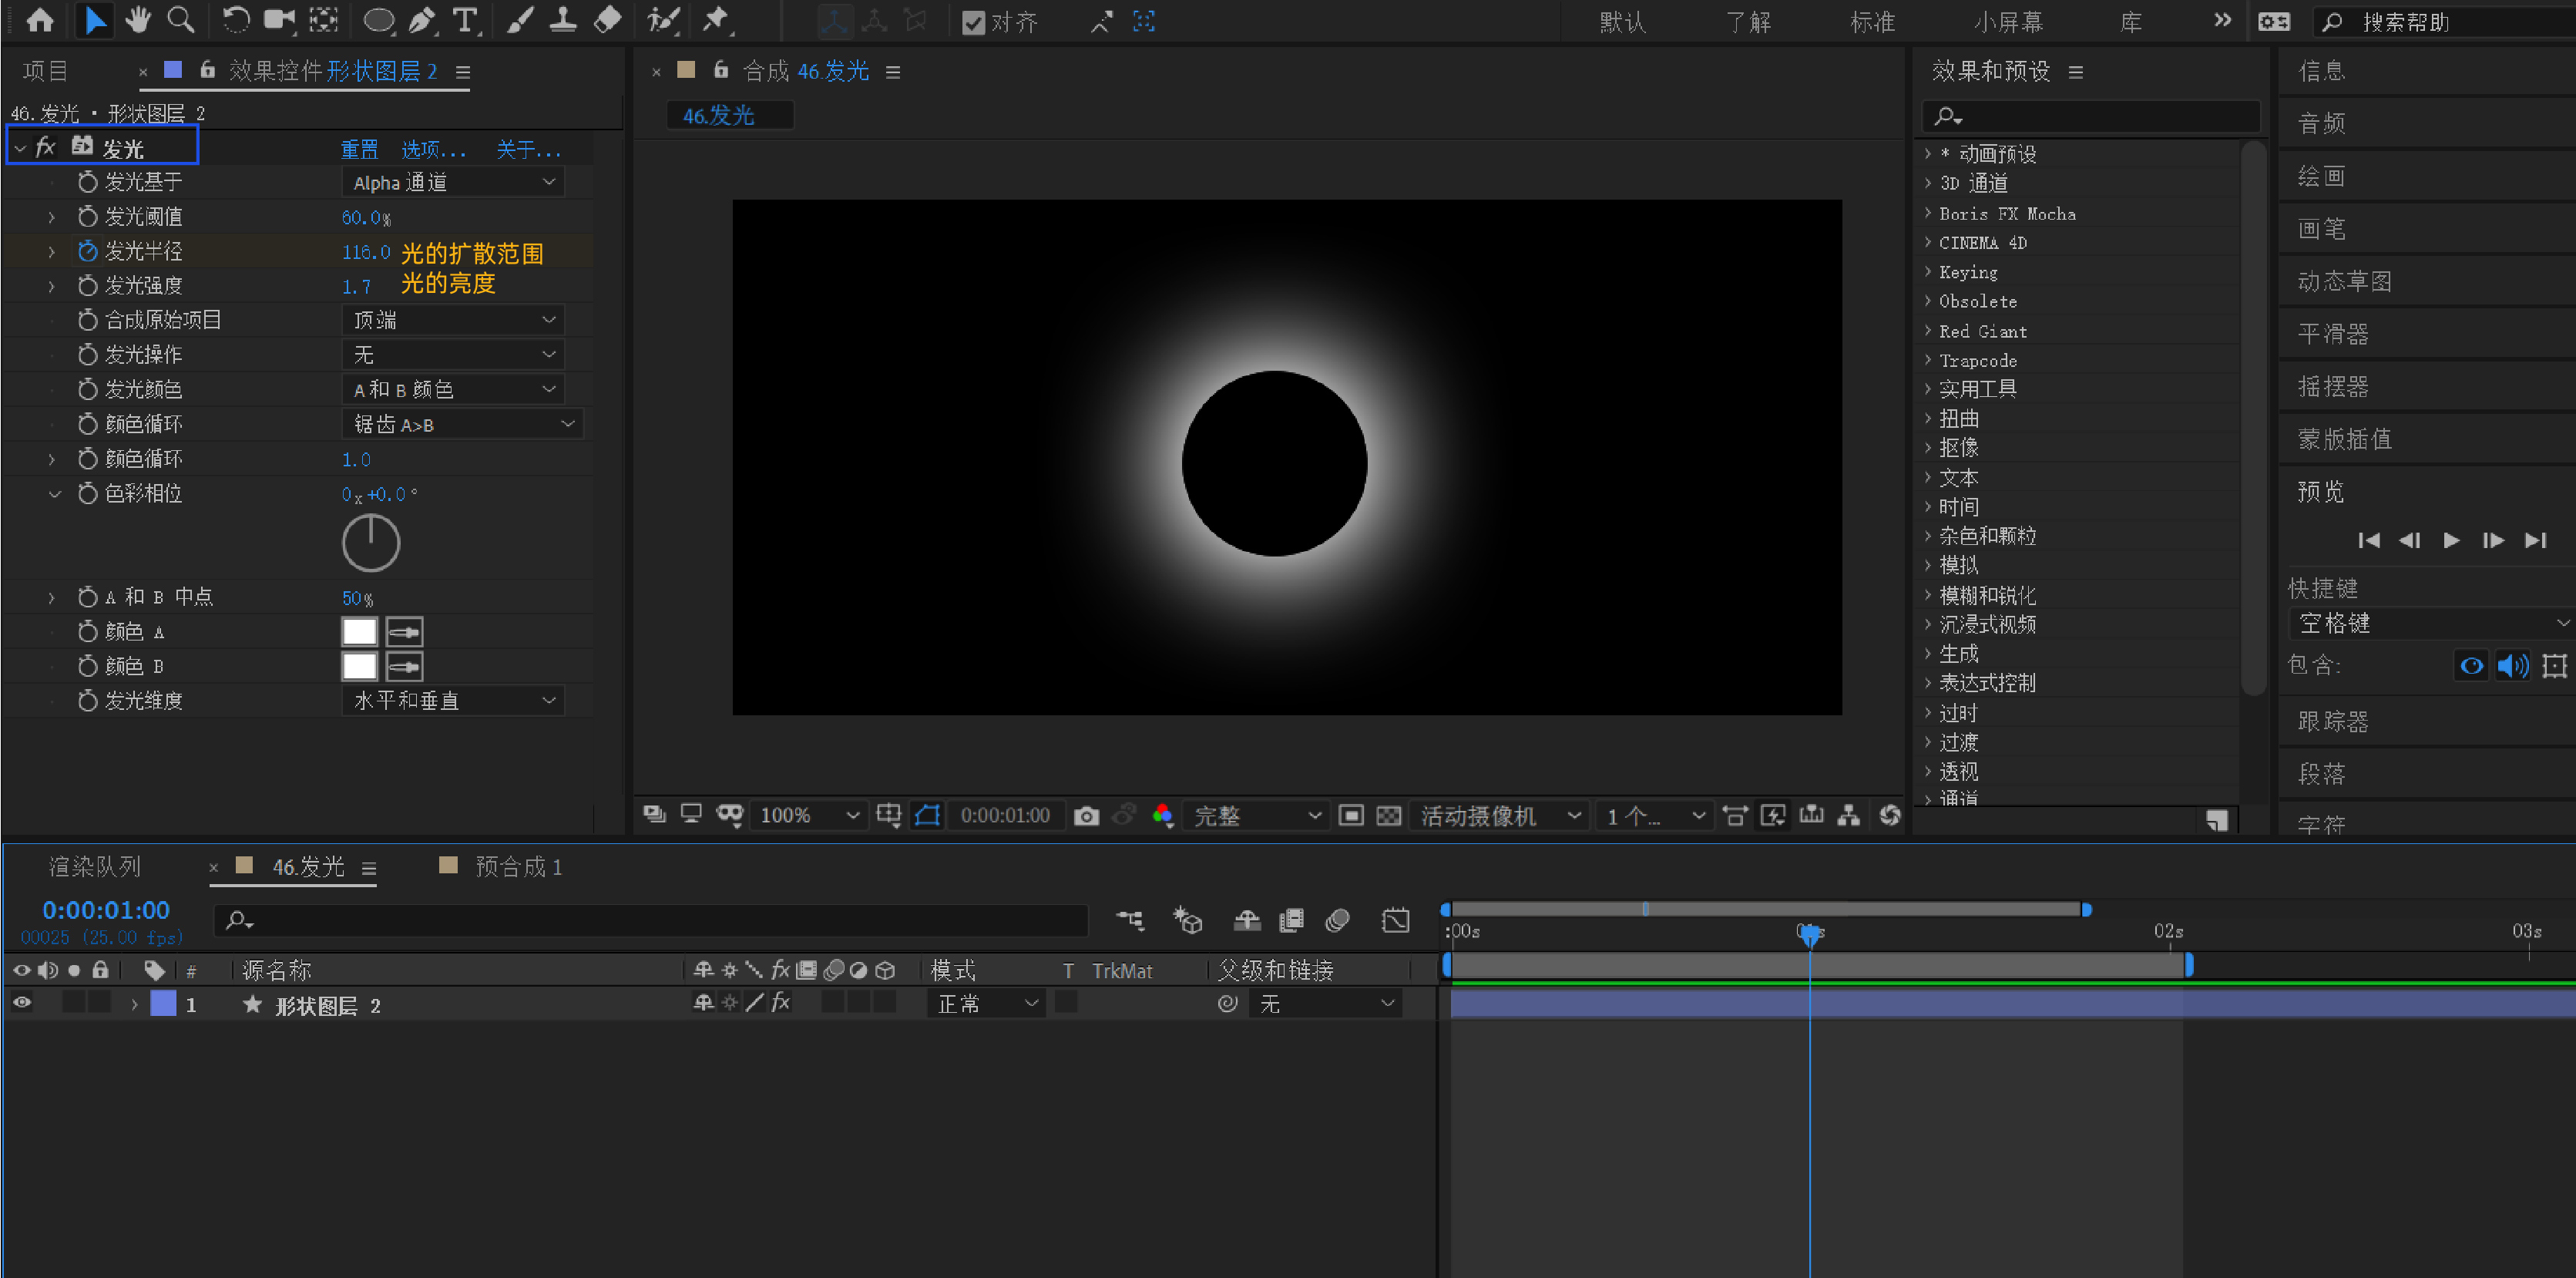
Task: Take a snapshot with camera icon
Action: point(1086,816)
